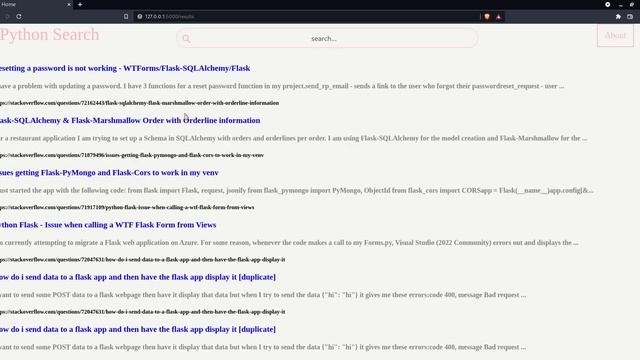Open the Brave Rewards triangle icon
This screenshot has height=360, width=640.
click(x=498, y=17)
